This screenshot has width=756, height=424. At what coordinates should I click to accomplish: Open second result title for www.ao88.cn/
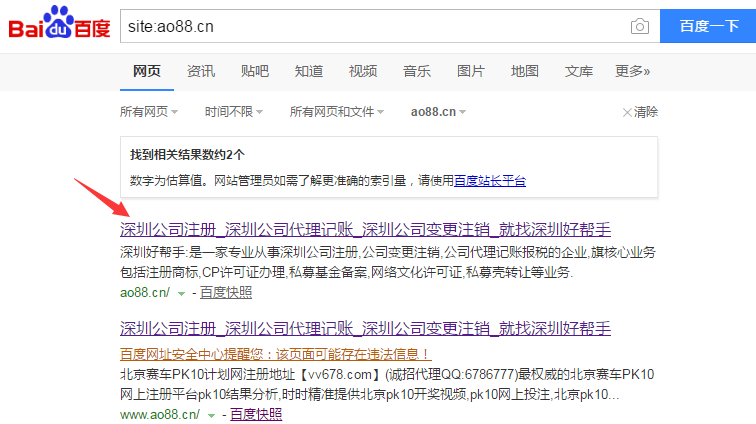click(x=365, y=328)
